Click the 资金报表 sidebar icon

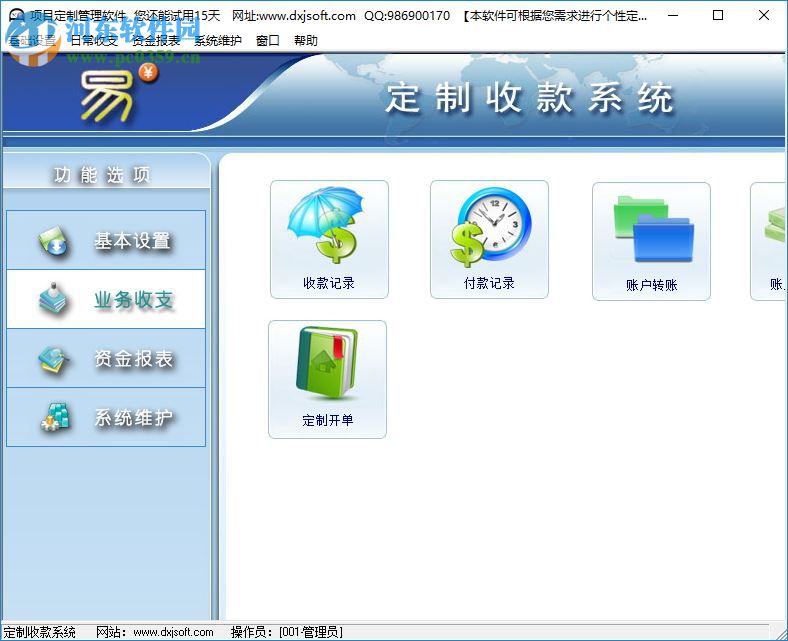[52, 359]
